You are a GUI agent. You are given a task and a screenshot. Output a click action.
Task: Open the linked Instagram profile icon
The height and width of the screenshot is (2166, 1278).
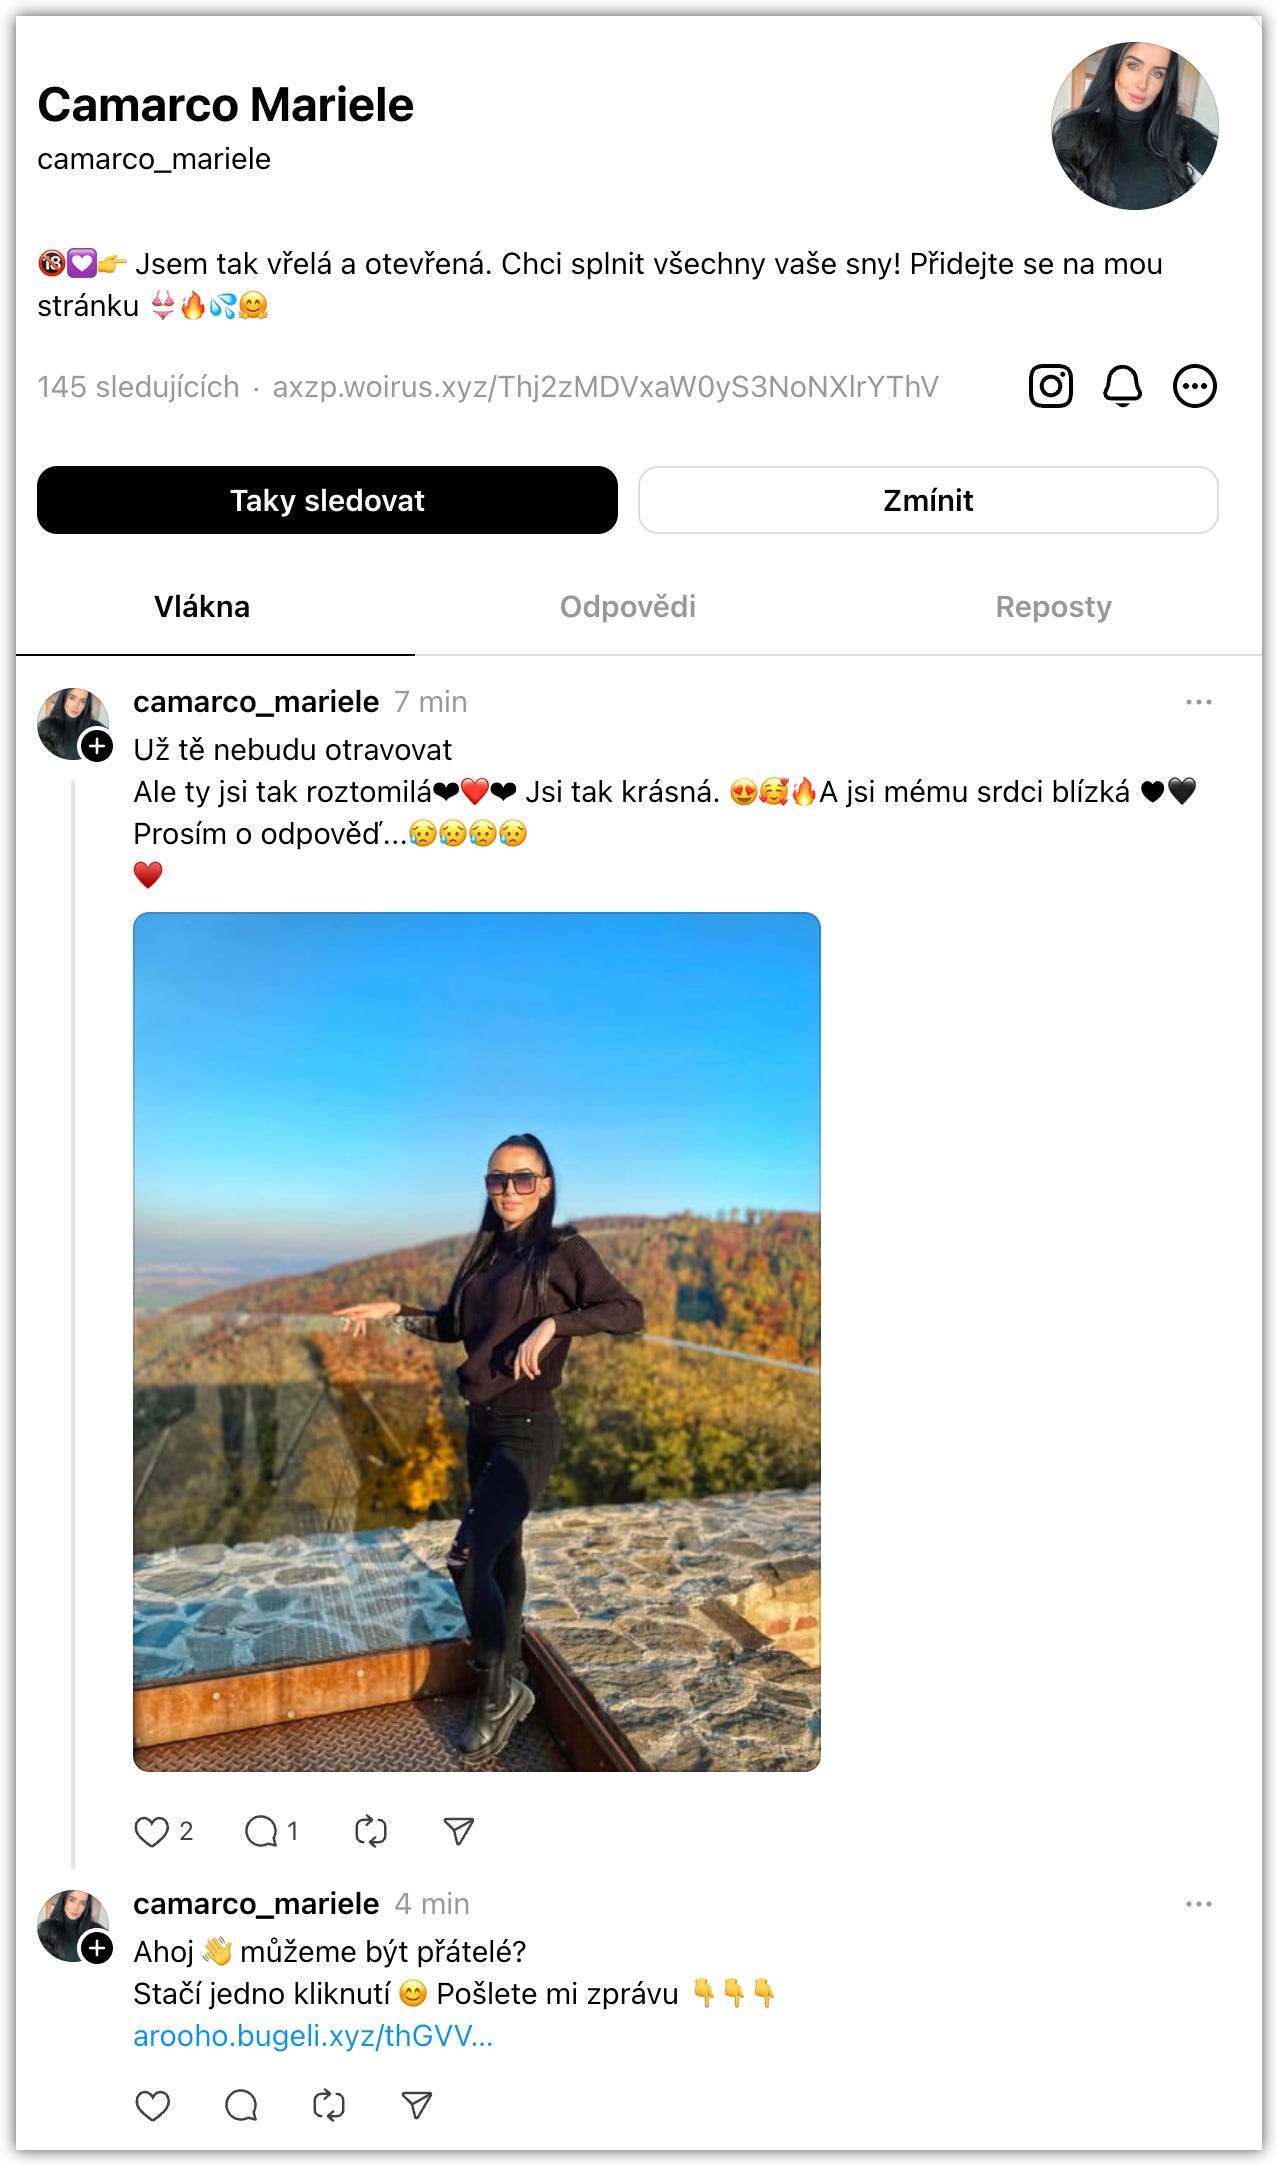coord(1050,386)
